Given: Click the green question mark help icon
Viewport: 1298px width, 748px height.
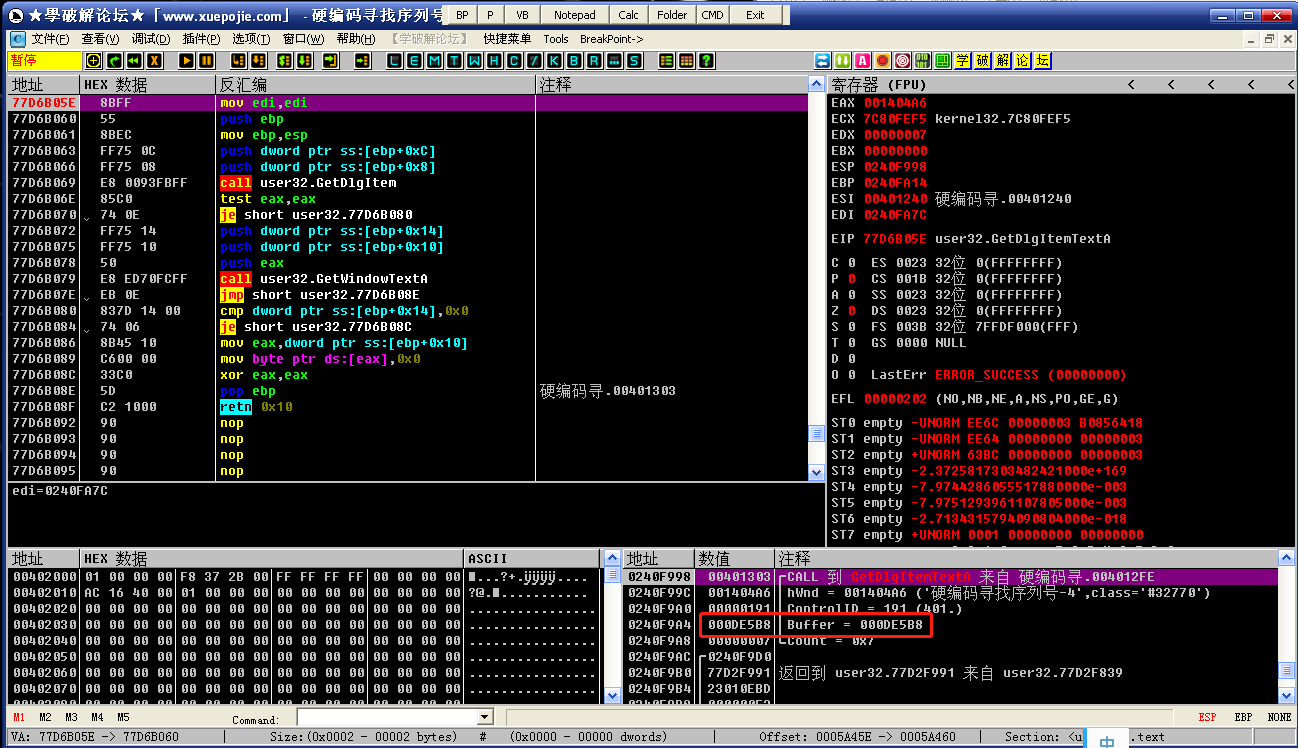Looking at the screenshot, I should pyautogui.click(x=705, y=61).
